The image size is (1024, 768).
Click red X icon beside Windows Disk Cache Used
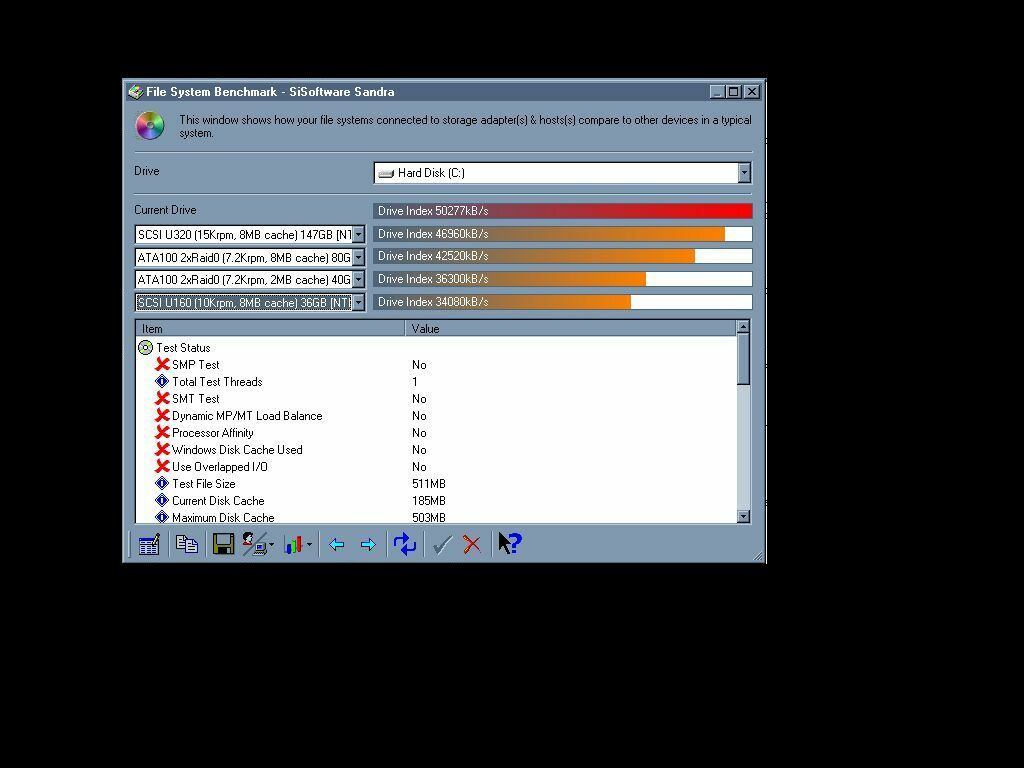tap(163, 449)
